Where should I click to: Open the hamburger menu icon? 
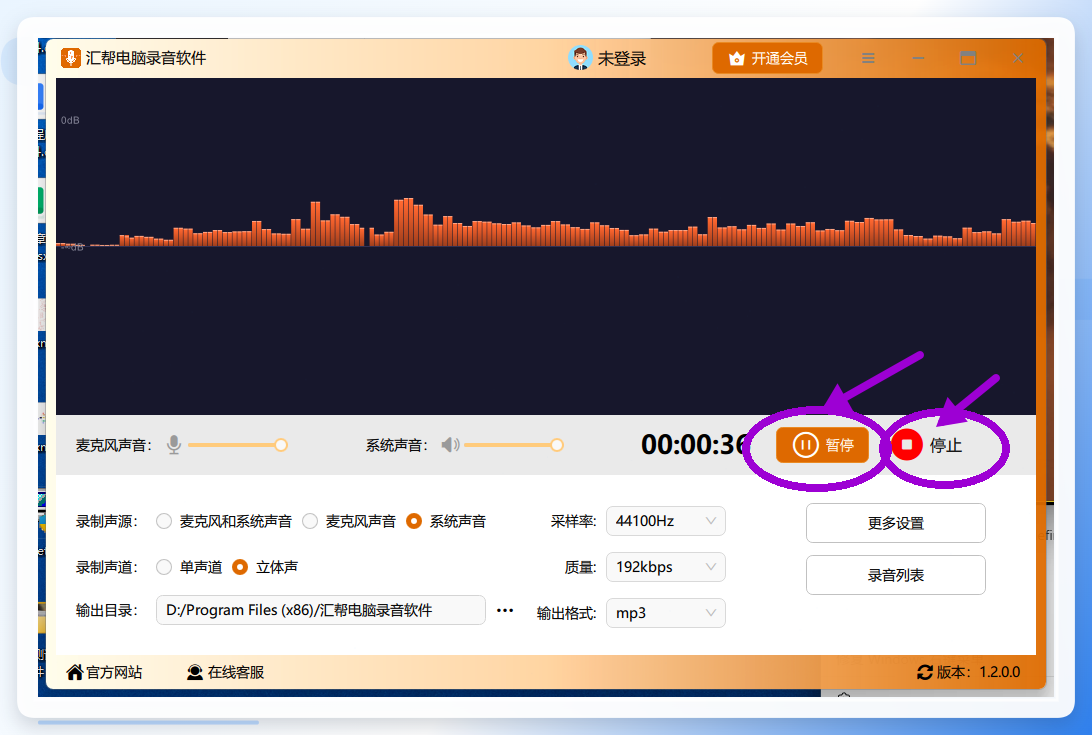(x=868, y=59)
